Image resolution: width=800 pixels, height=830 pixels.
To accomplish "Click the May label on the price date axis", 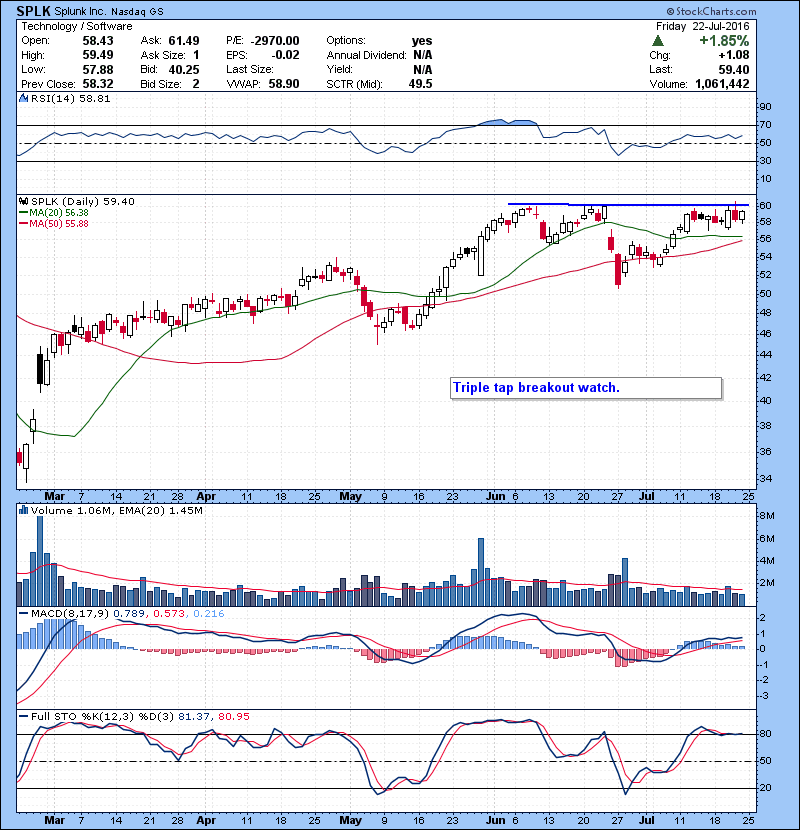I will click(x=350, y=497).
